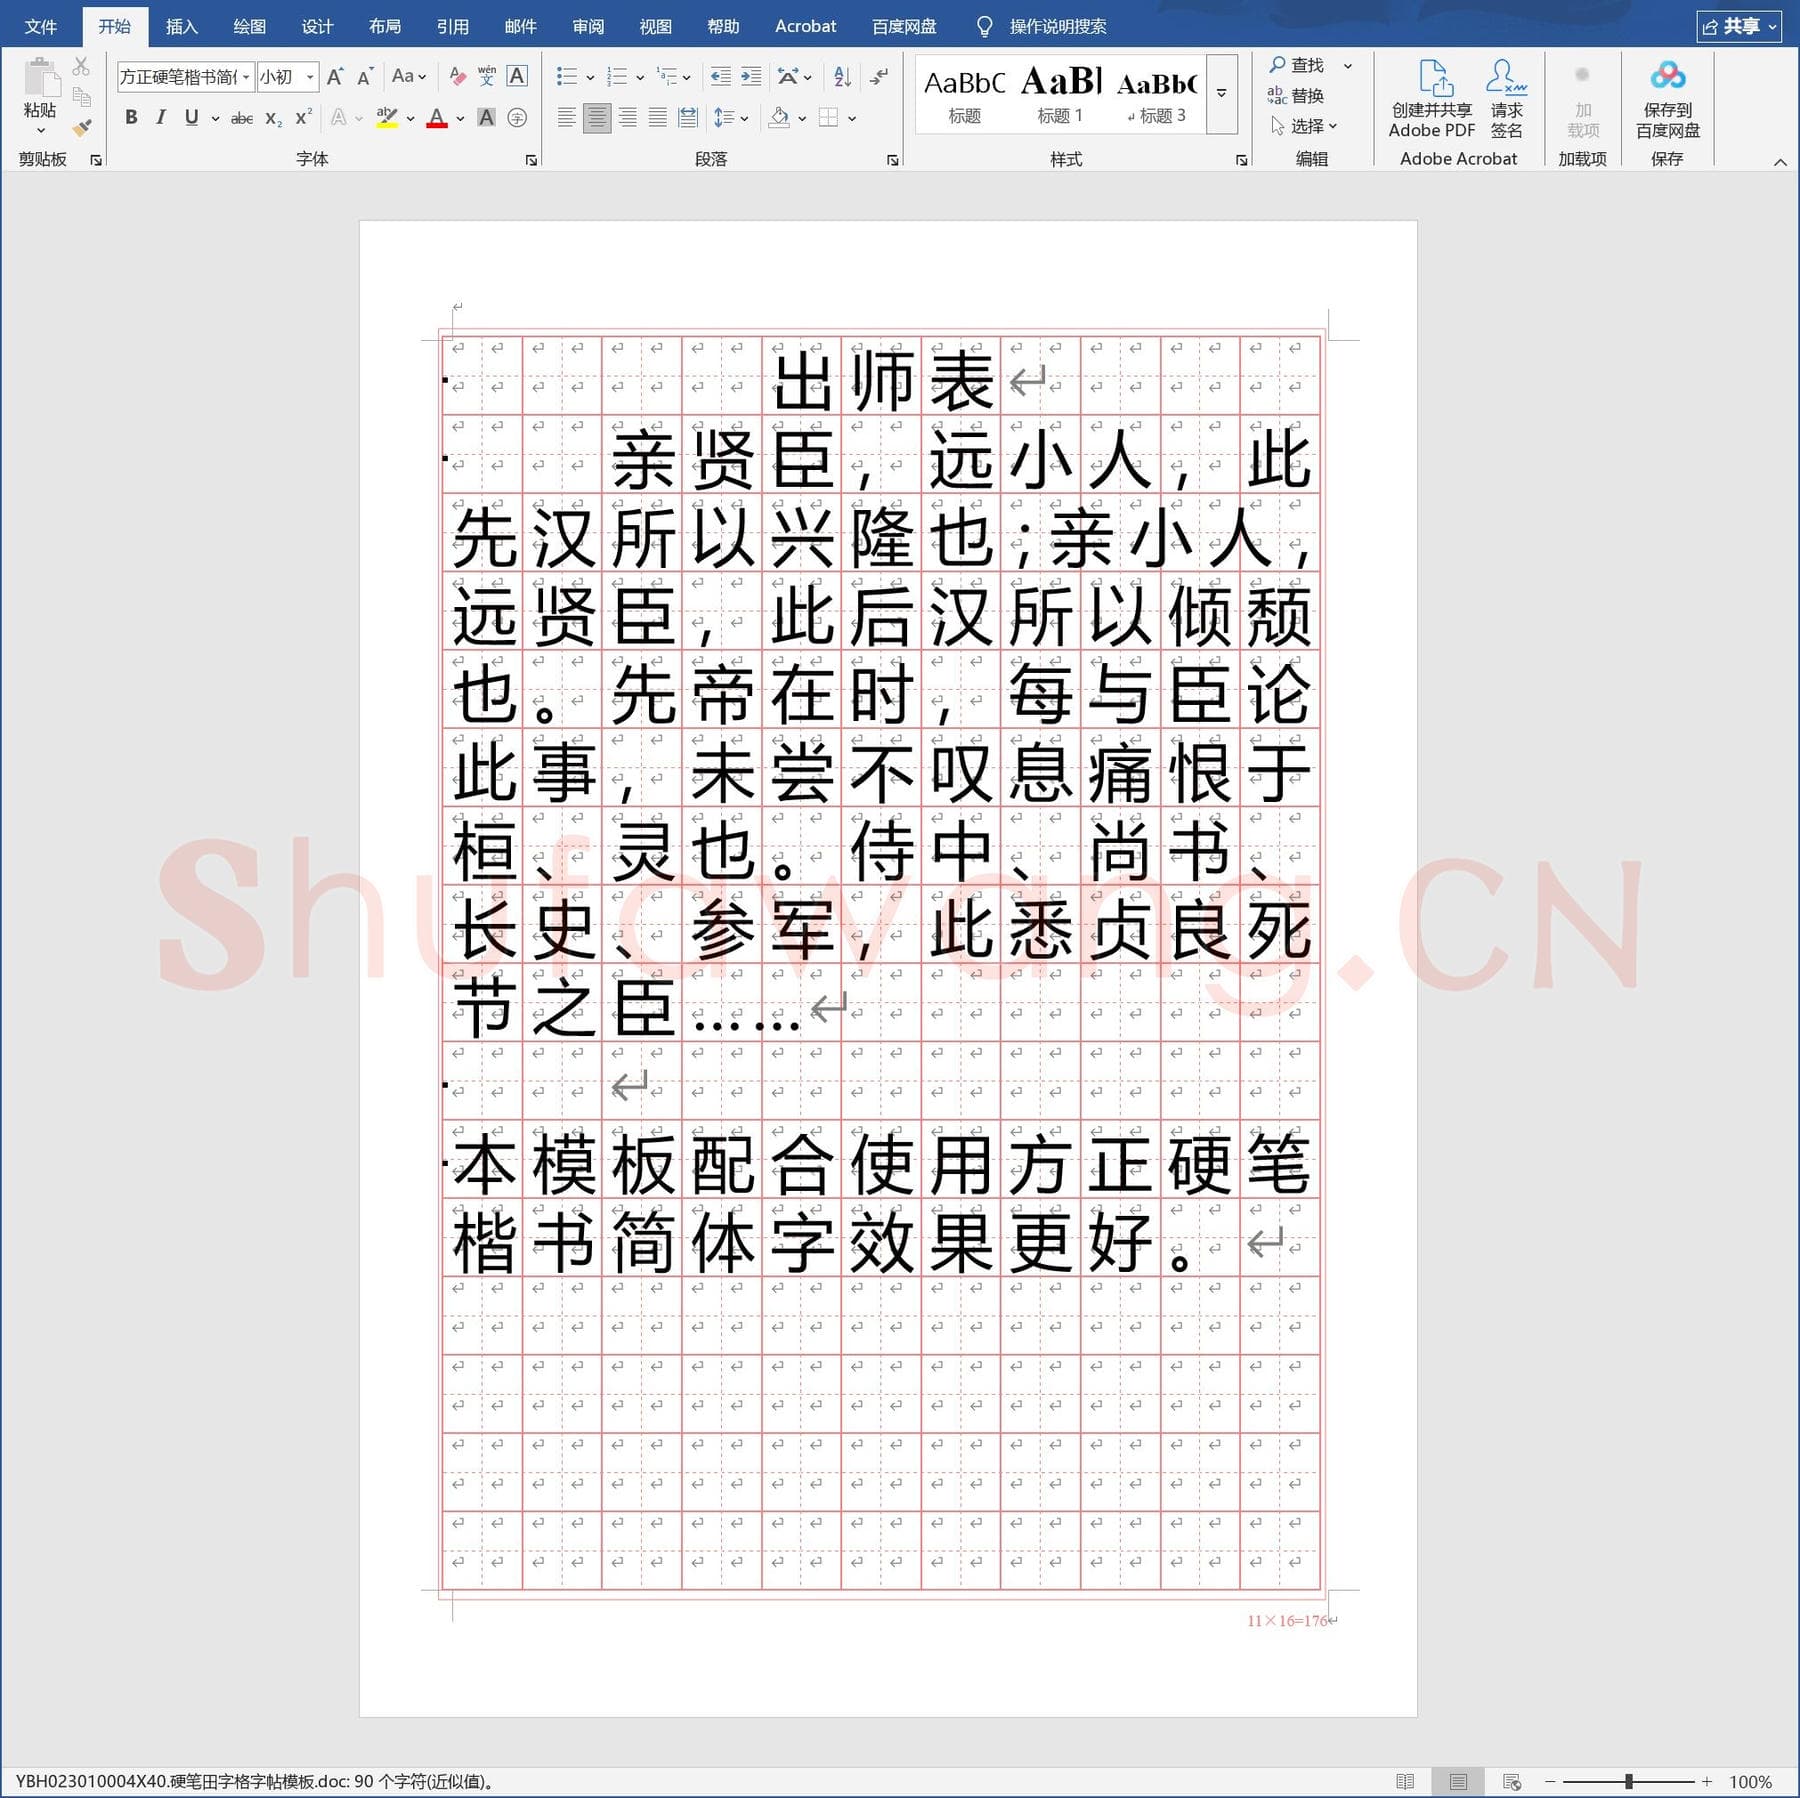Screen dimensions: 1800x1798
Task: Decrease the paragraph indent
Action: pyautogui.click(x=720, y=76)
